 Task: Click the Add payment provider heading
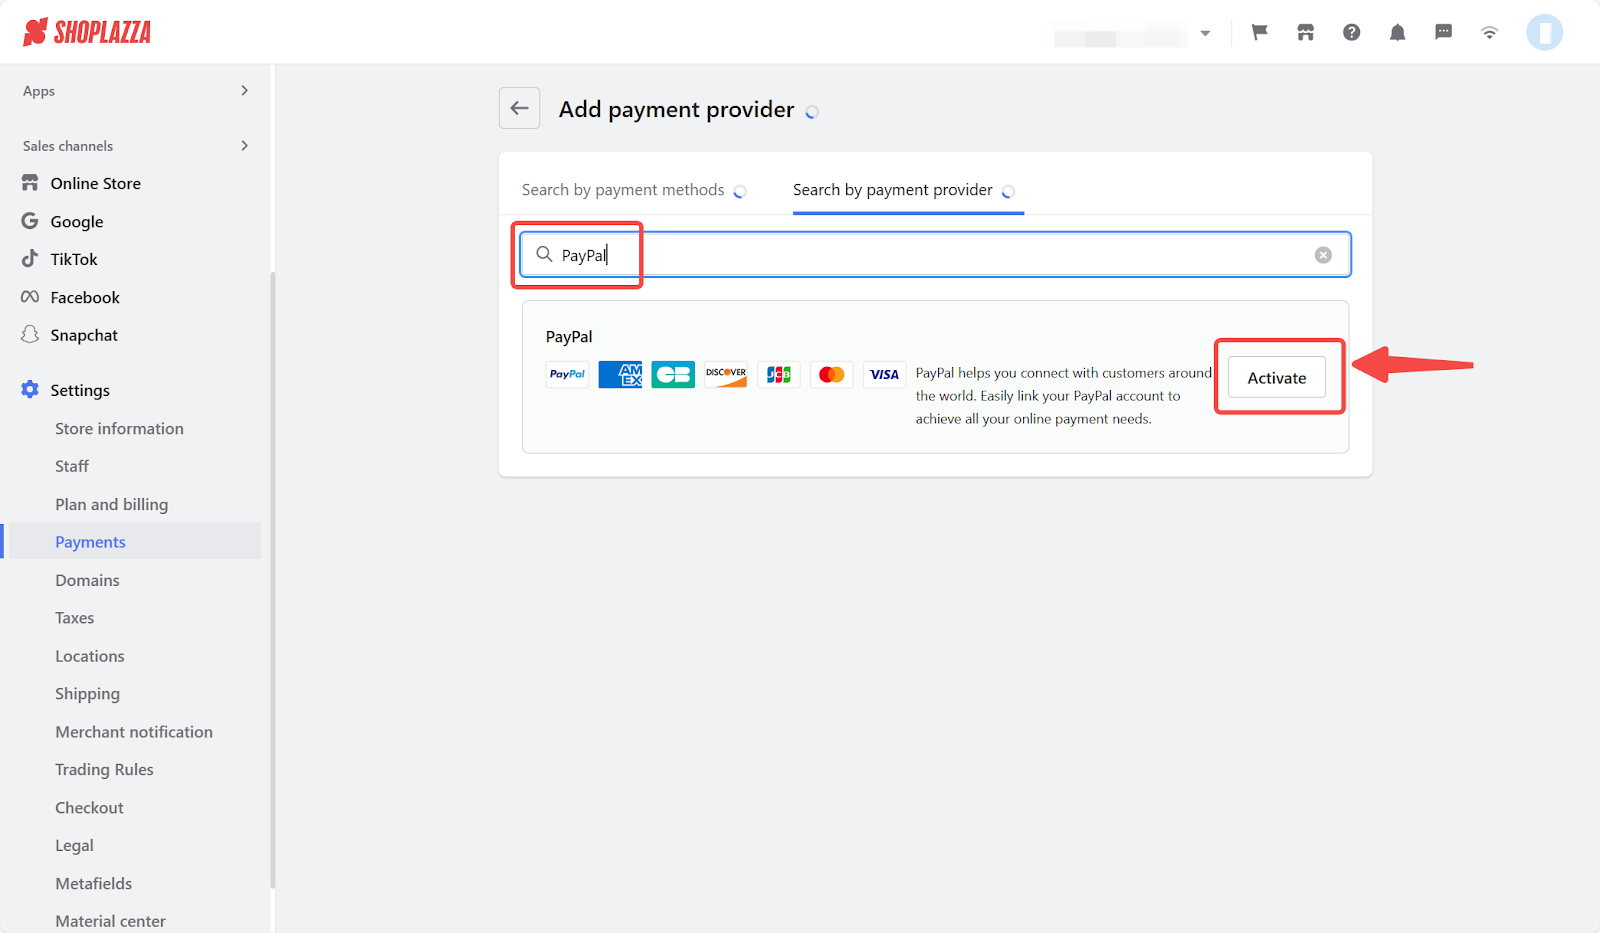(676, 109)
